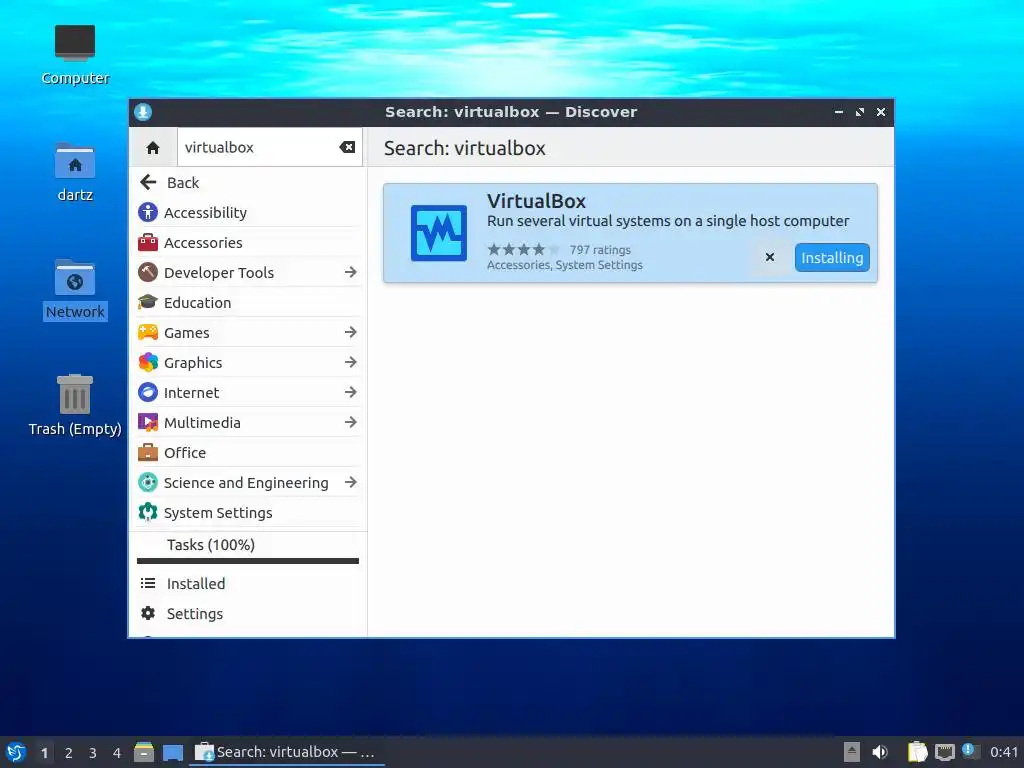
Task: Click the update notifier tray icon
Action: 970,751
